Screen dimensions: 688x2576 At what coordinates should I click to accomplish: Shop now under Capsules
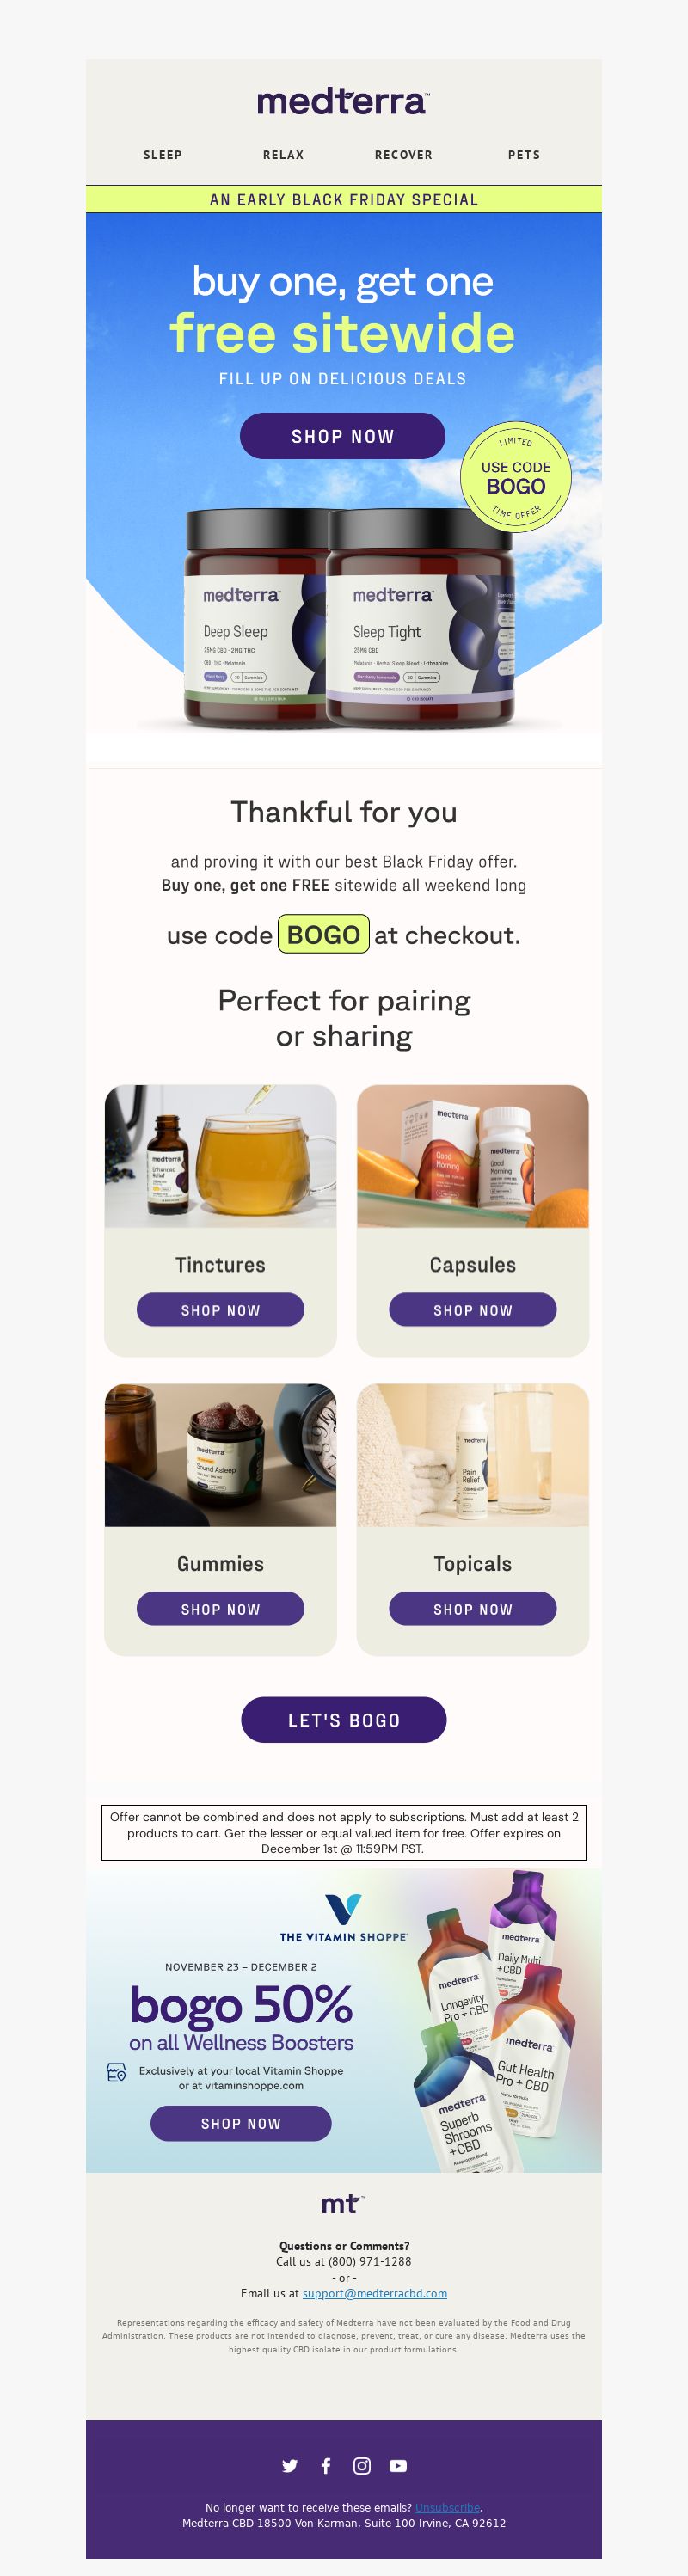(x=473, y=1310)
